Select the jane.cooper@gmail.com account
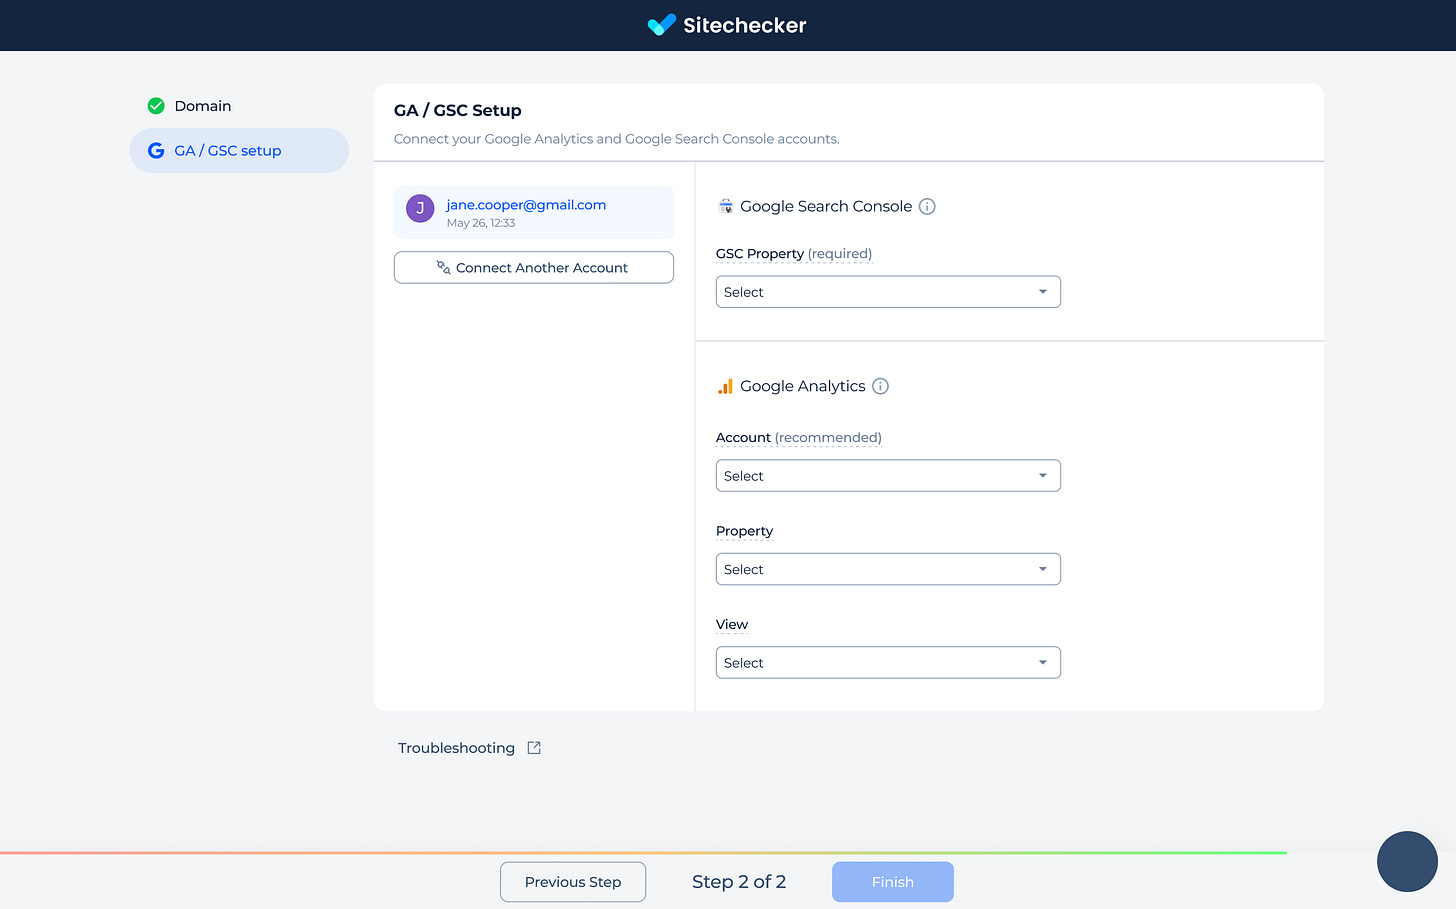Viewport: 1456px width, 909px height. point(534,212)
